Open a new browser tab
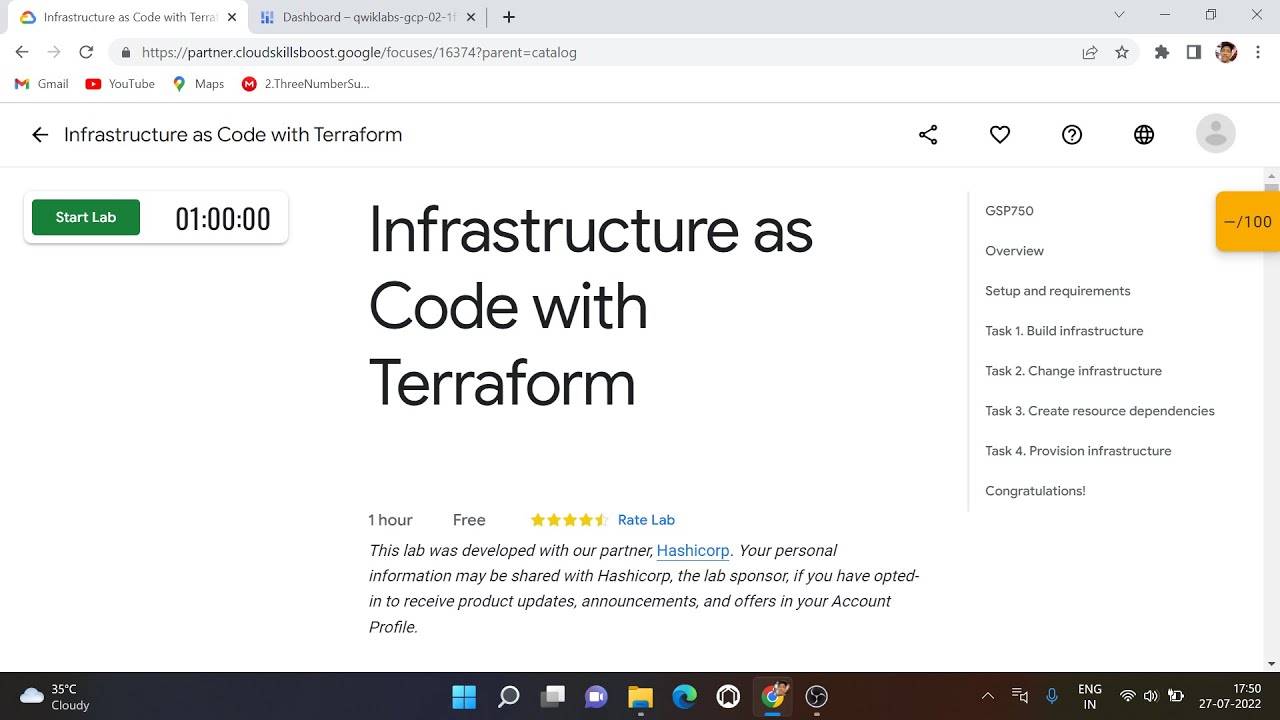Screen dimensions: 1280x720 [509, 17]
